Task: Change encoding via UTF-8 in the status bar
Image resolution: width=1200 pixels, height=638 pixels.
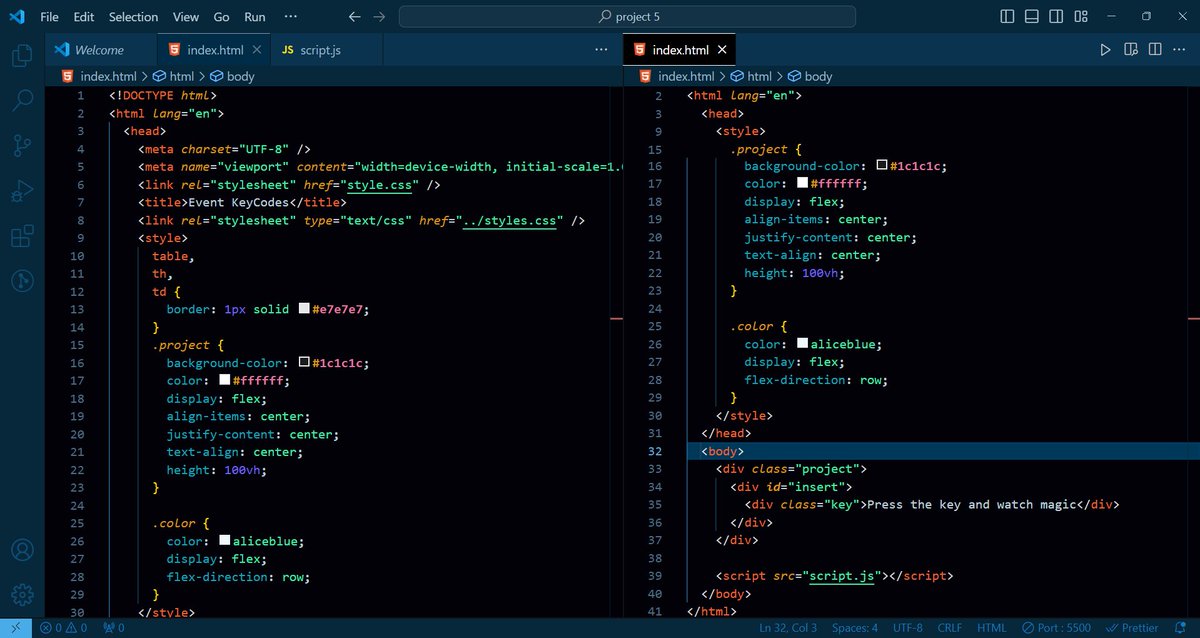Action: [907, 628]
